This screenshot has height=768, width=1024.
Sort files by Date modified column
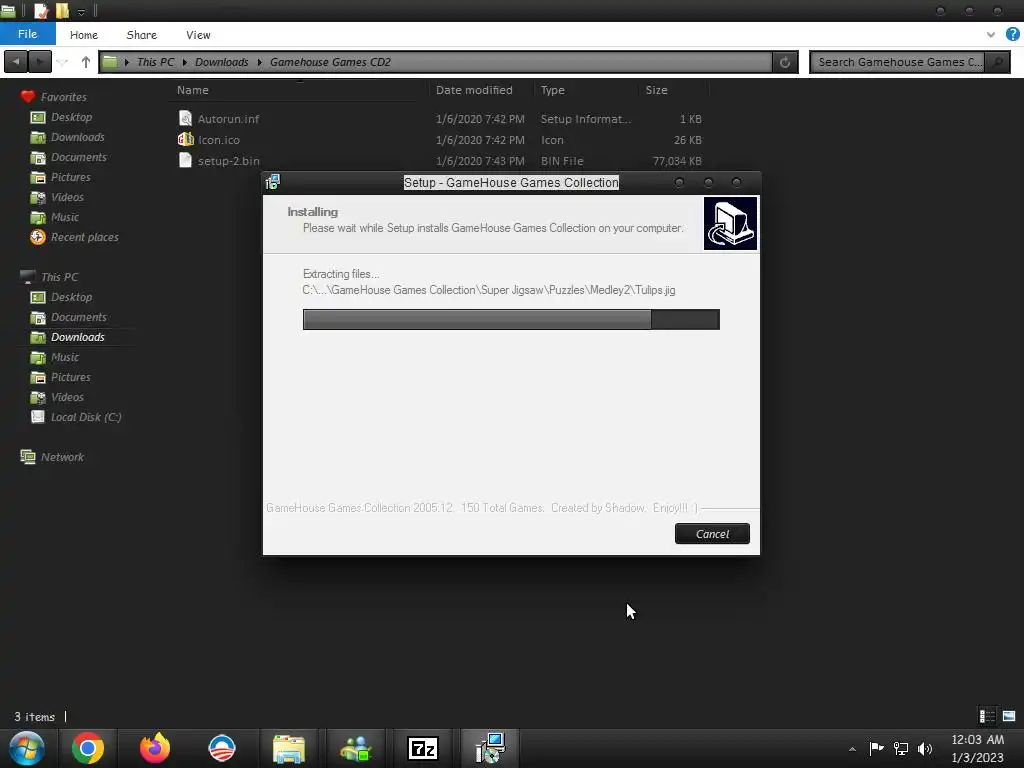point(474,90)
